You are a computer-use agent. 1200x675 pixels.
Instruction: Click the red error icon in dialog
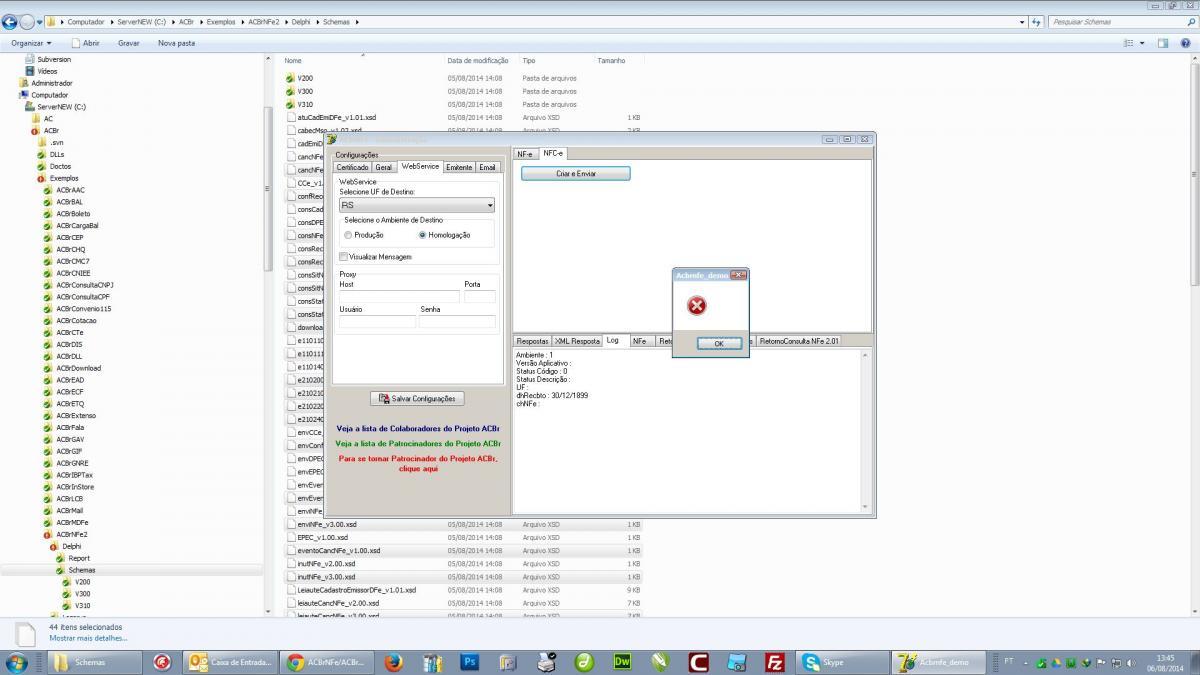[698, 305]
